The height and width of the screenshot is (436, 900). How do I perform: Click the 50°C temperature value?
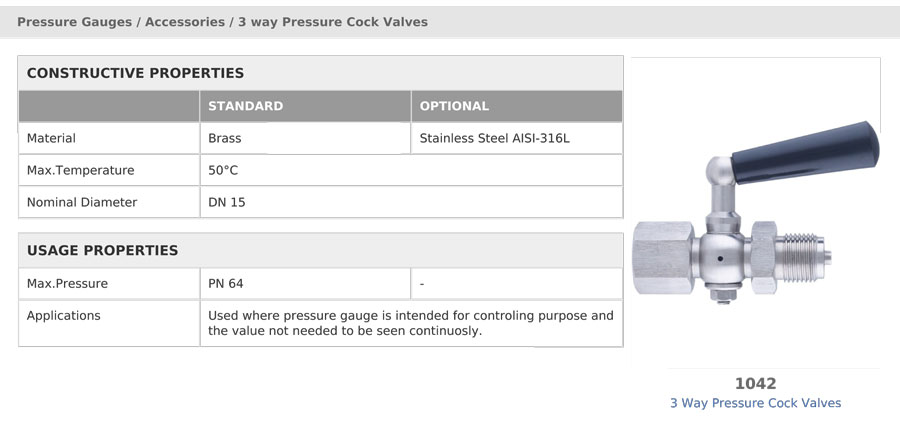(223, 170)
